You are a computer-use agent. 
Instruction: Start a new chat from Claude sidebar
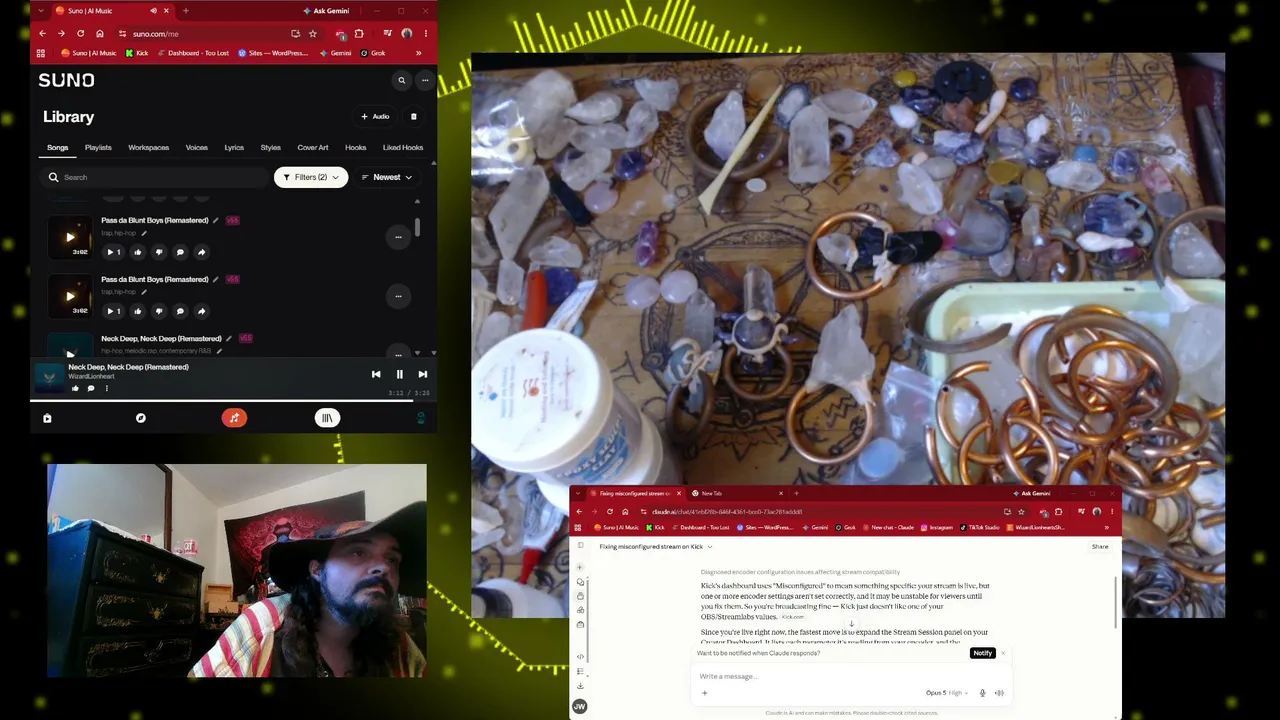(x=580, y=568)
